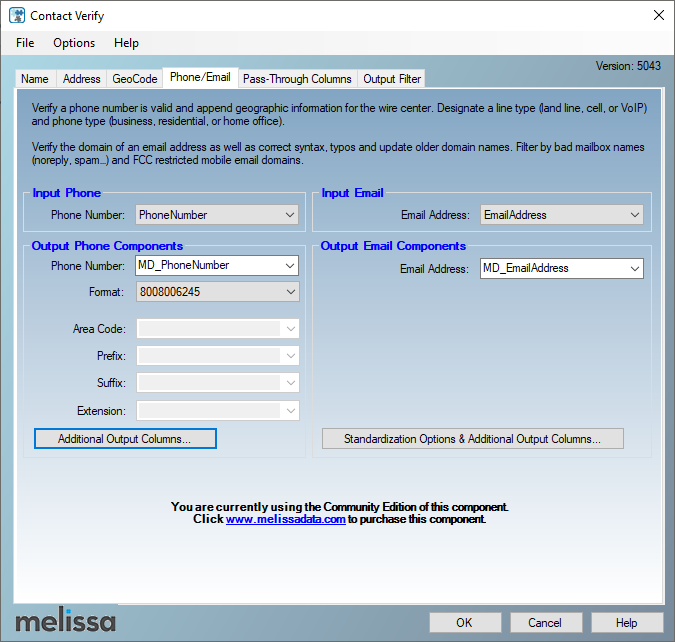Click the Input Email group heading

click(353, 193)
